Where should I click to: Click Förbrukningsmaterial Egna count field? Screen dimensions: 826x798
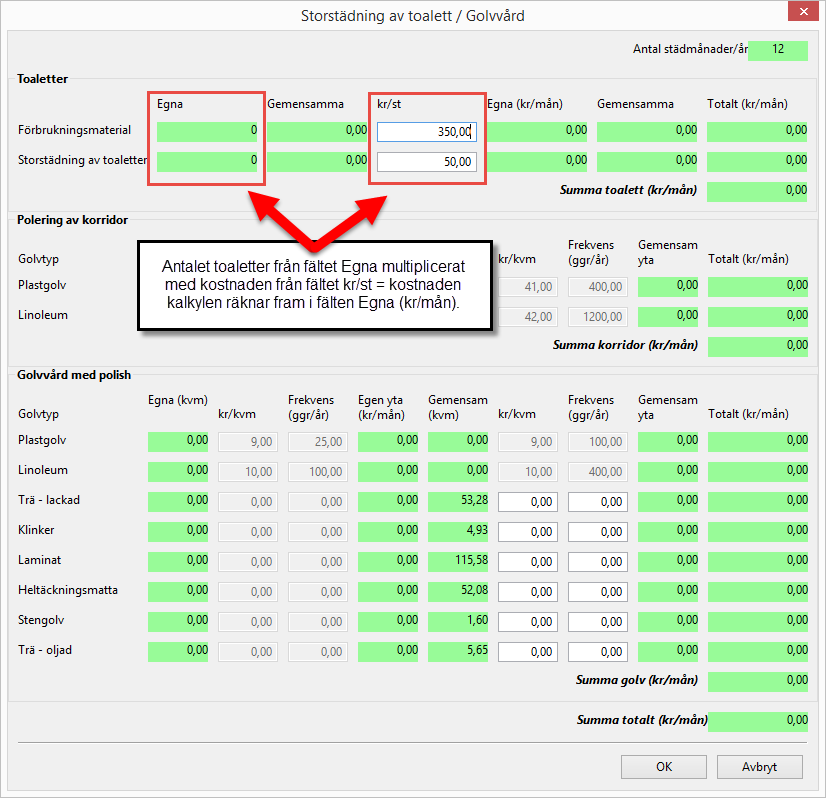click(x=207, y=131)
